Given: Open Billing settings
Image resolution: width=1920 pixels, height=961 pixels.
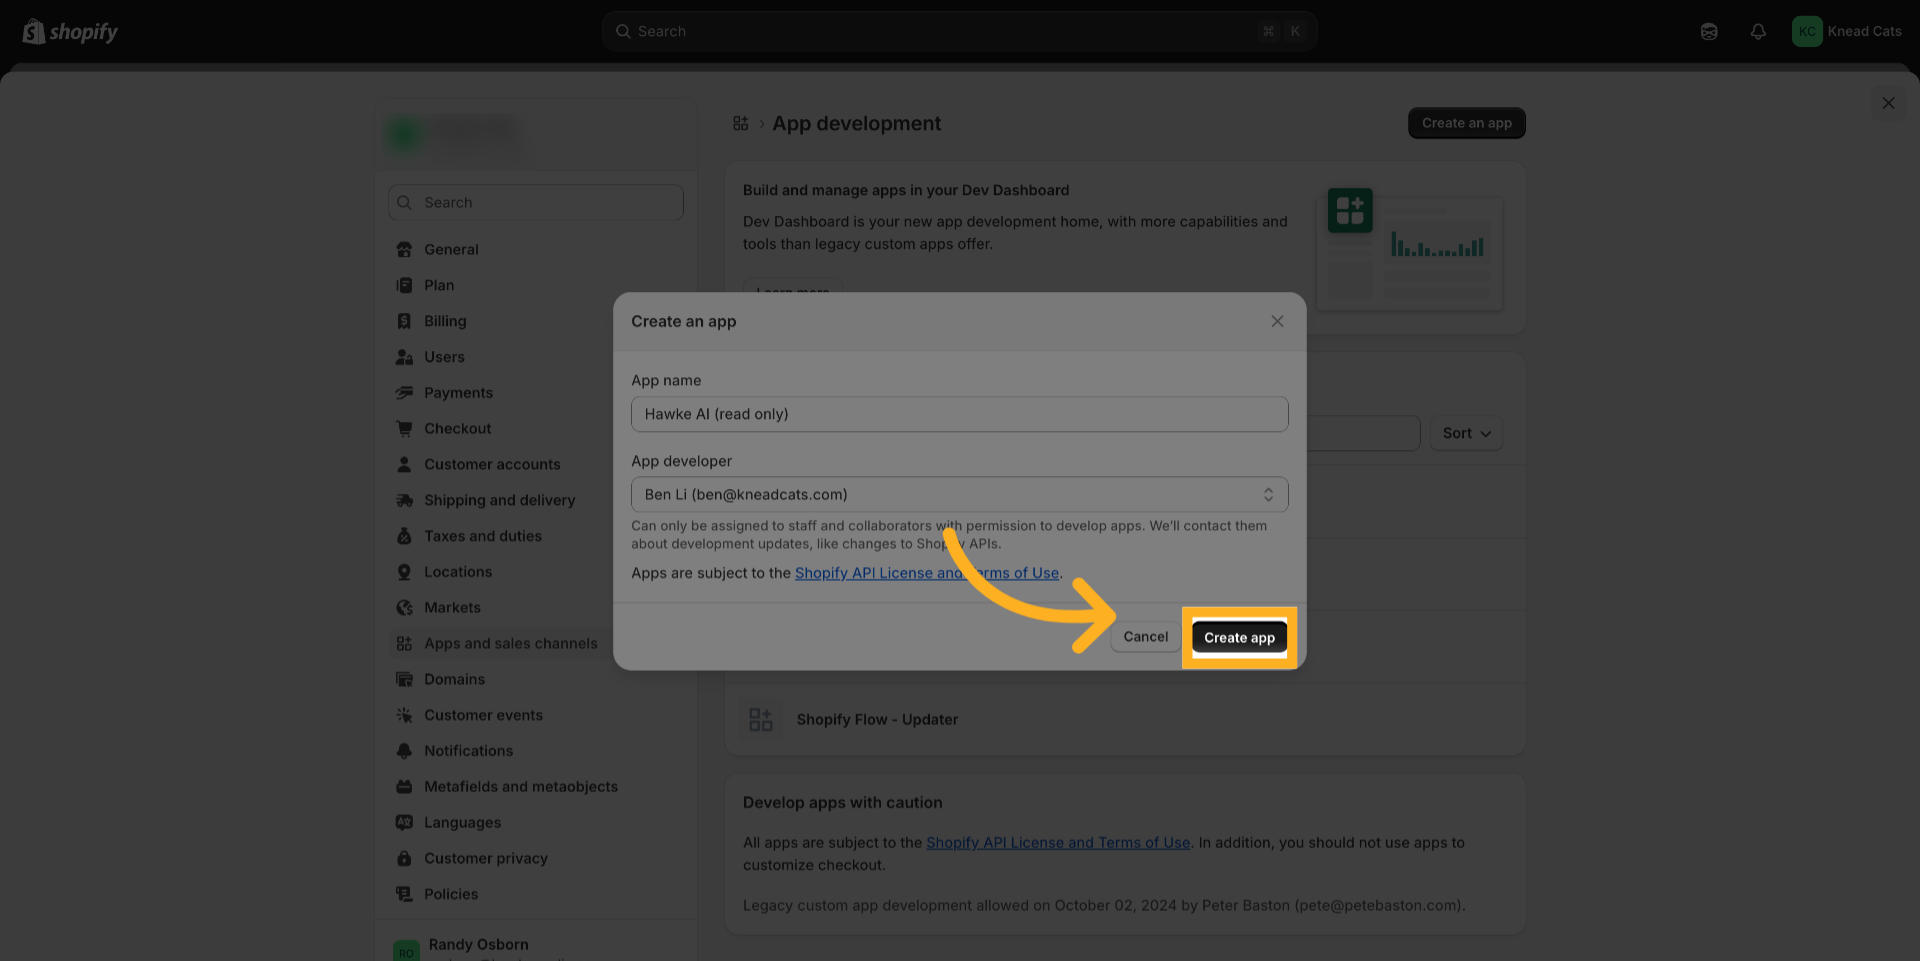Looking at the screenshot, I should coord(445,321).
